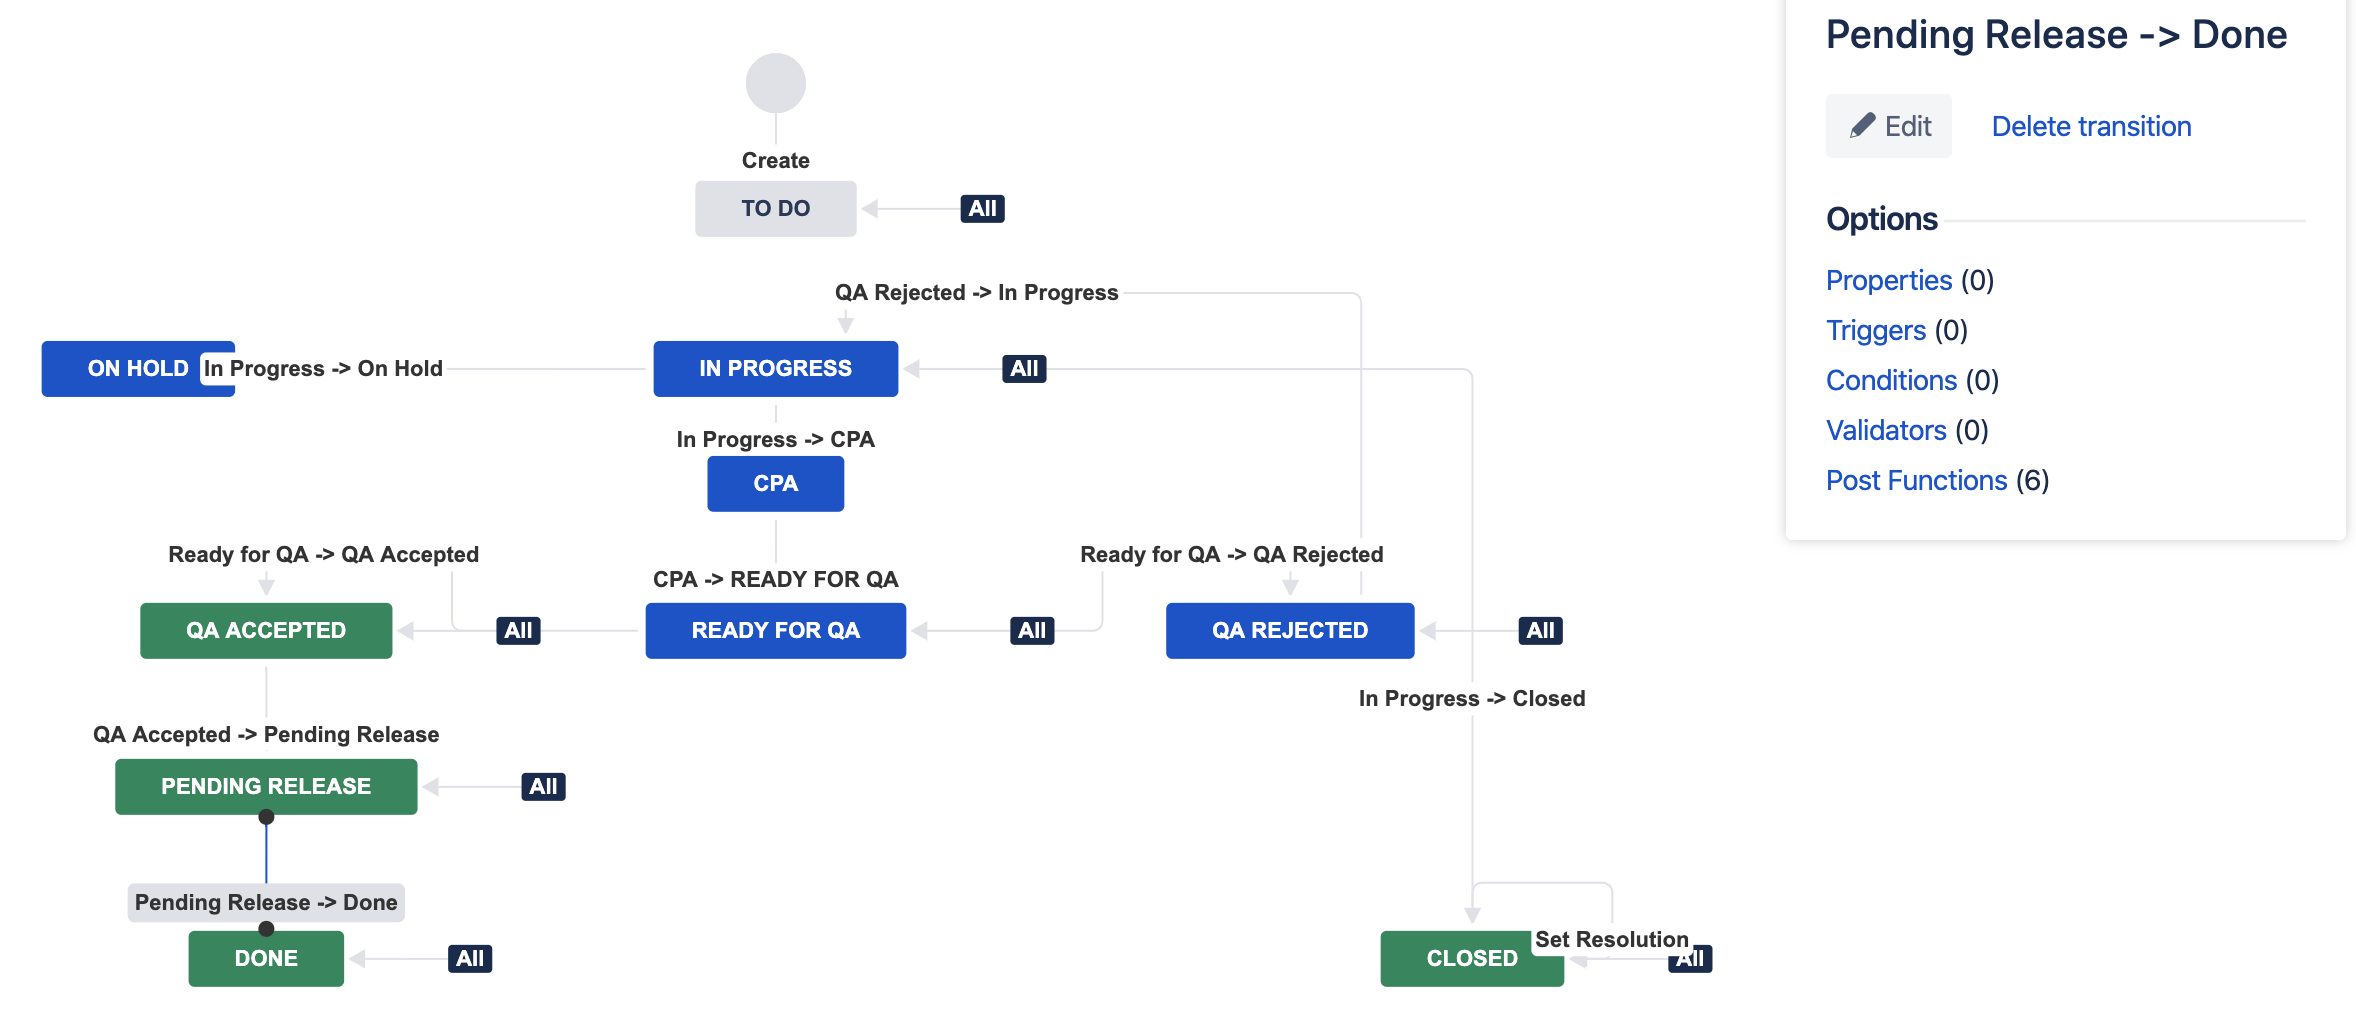
Task: Select the READY FOR QA status
Action: click(x=775, y=630)
